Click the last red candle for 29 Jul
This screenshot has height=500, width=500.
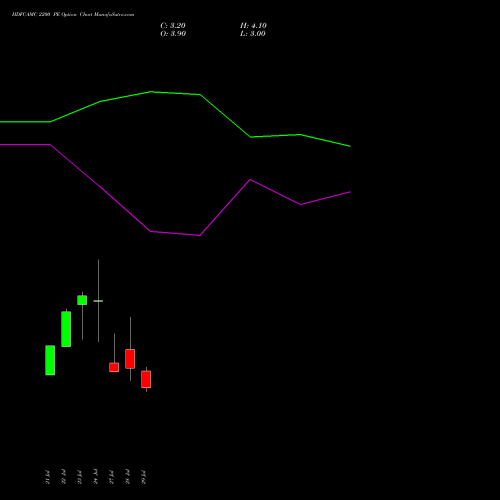[146, 379]
